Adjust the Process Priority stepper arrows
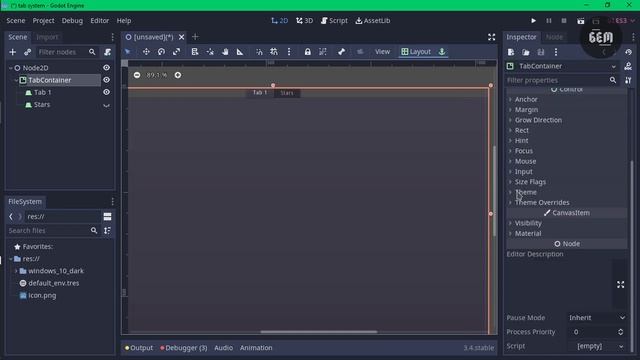Image resolution: width=640 pixels, height=360 pixels. 620,332
